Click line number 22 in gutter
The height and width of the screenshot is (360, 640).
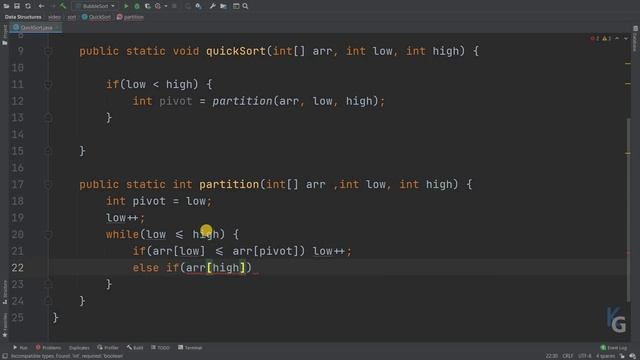[18, 268]
